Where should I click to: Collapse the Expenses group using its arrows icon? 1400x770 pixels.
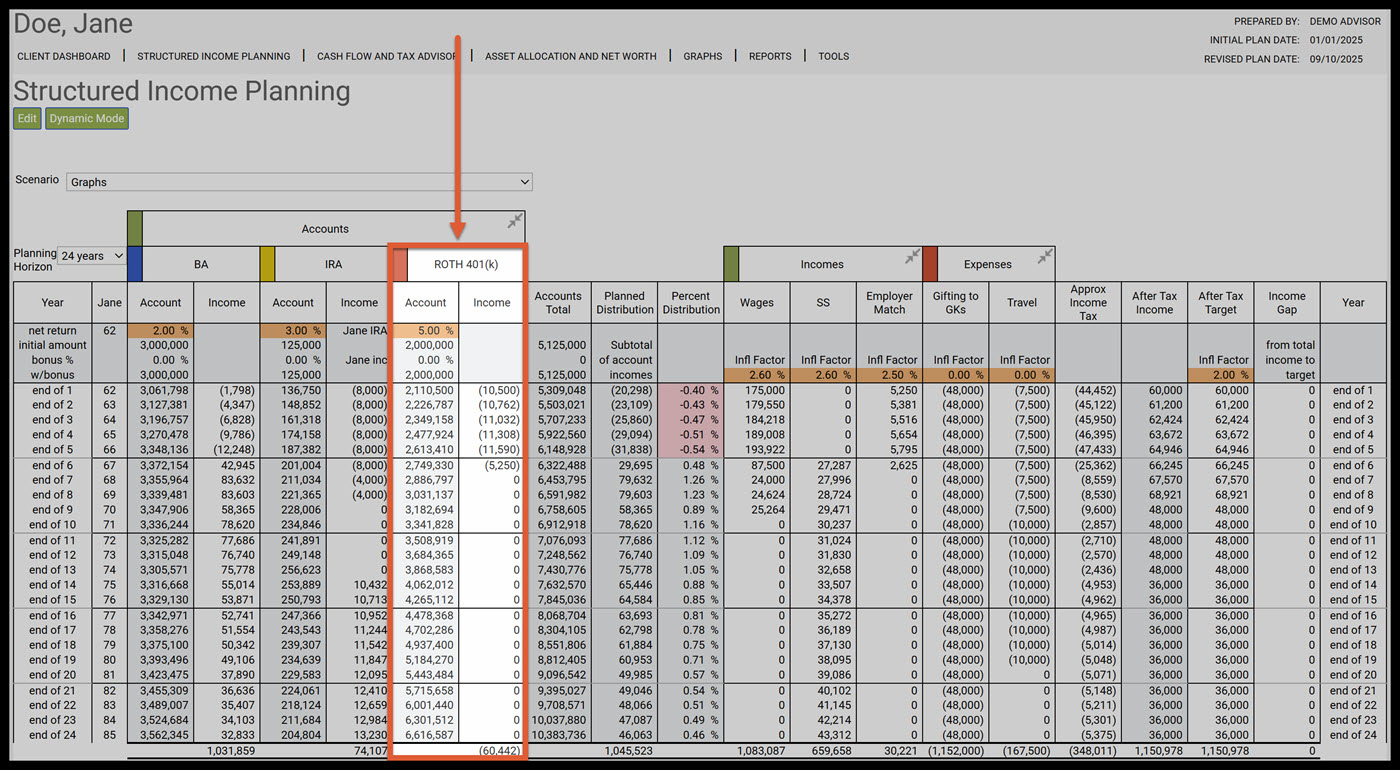coord(1044,257)
